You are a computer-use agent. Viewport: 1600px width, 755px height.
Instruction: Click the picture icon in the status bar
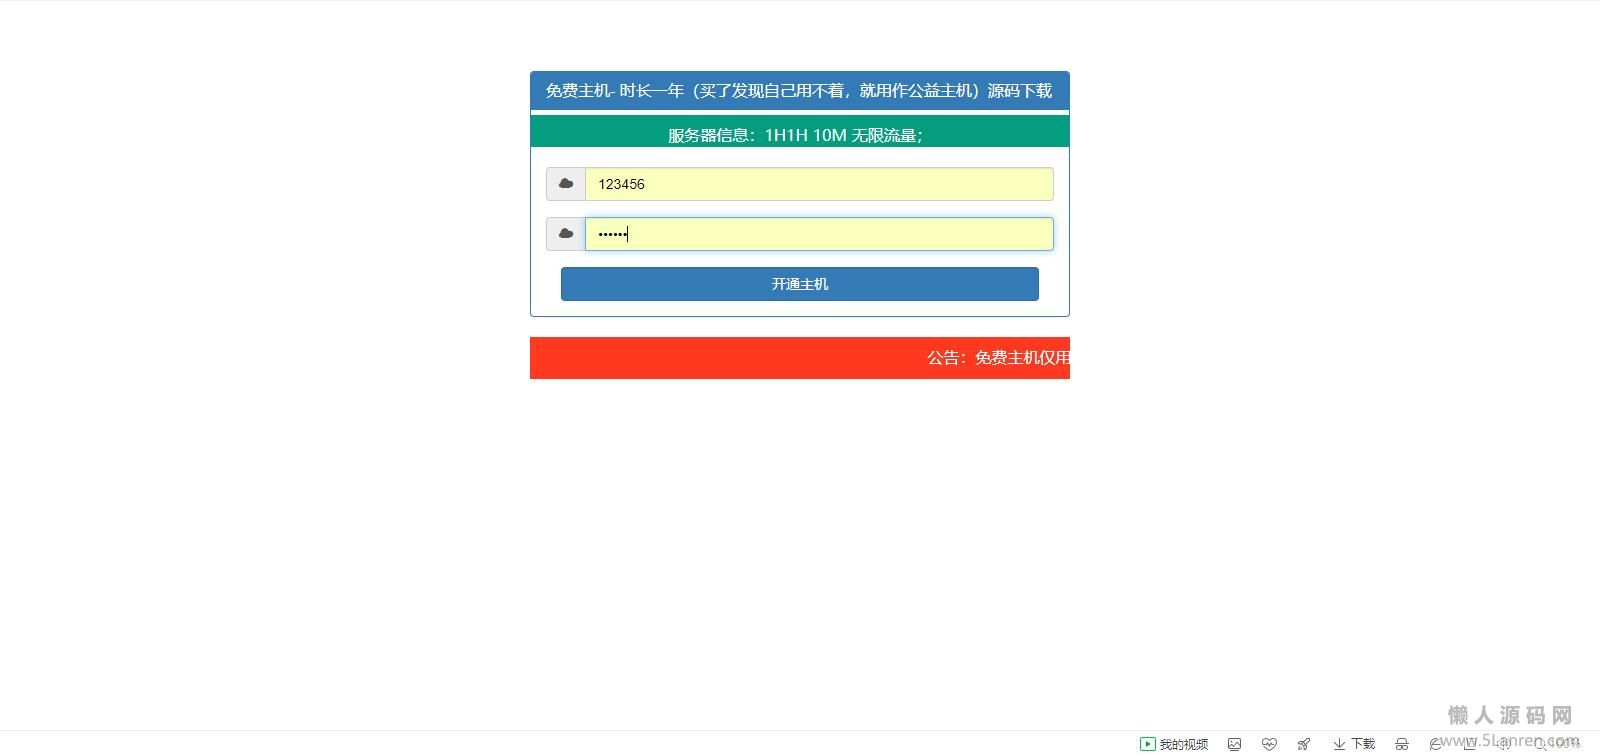point(1234,744)
